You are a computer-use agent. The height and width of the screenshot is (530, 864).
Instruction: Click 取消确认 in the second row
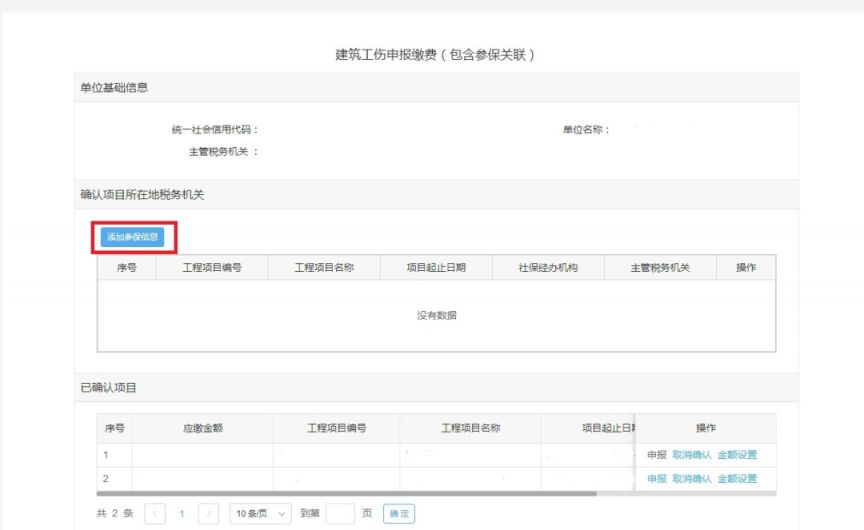(x=691, y=479)
